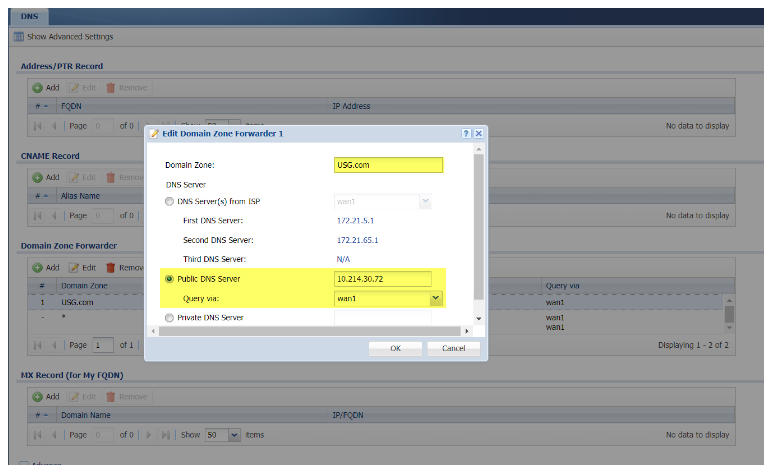Select the Public DNS Server radio button
This screenshot has width=773, height=474.
click(x=168, y=279)
